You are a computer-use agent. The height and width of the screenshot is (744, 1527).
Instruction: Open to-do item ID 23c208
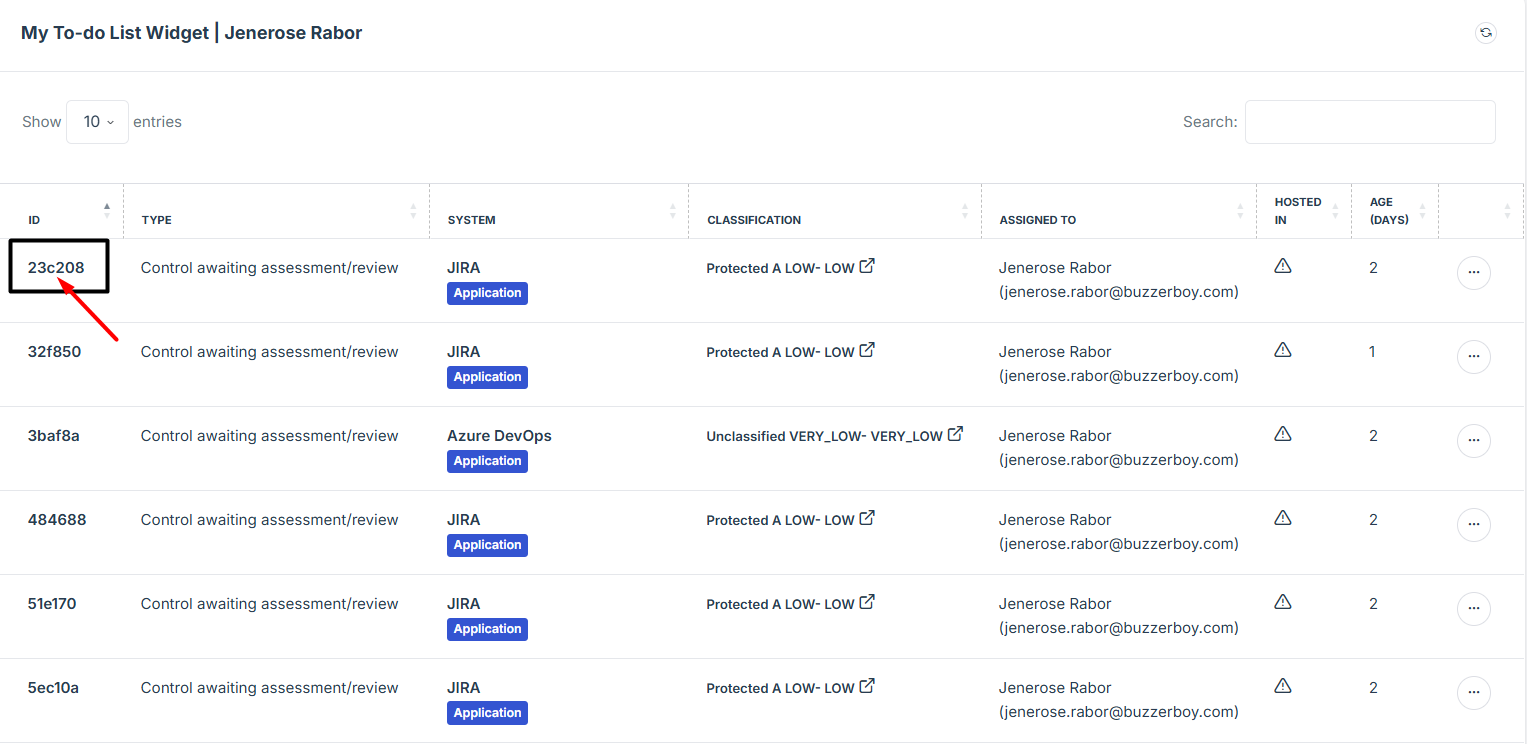click(x=56, y=268)
